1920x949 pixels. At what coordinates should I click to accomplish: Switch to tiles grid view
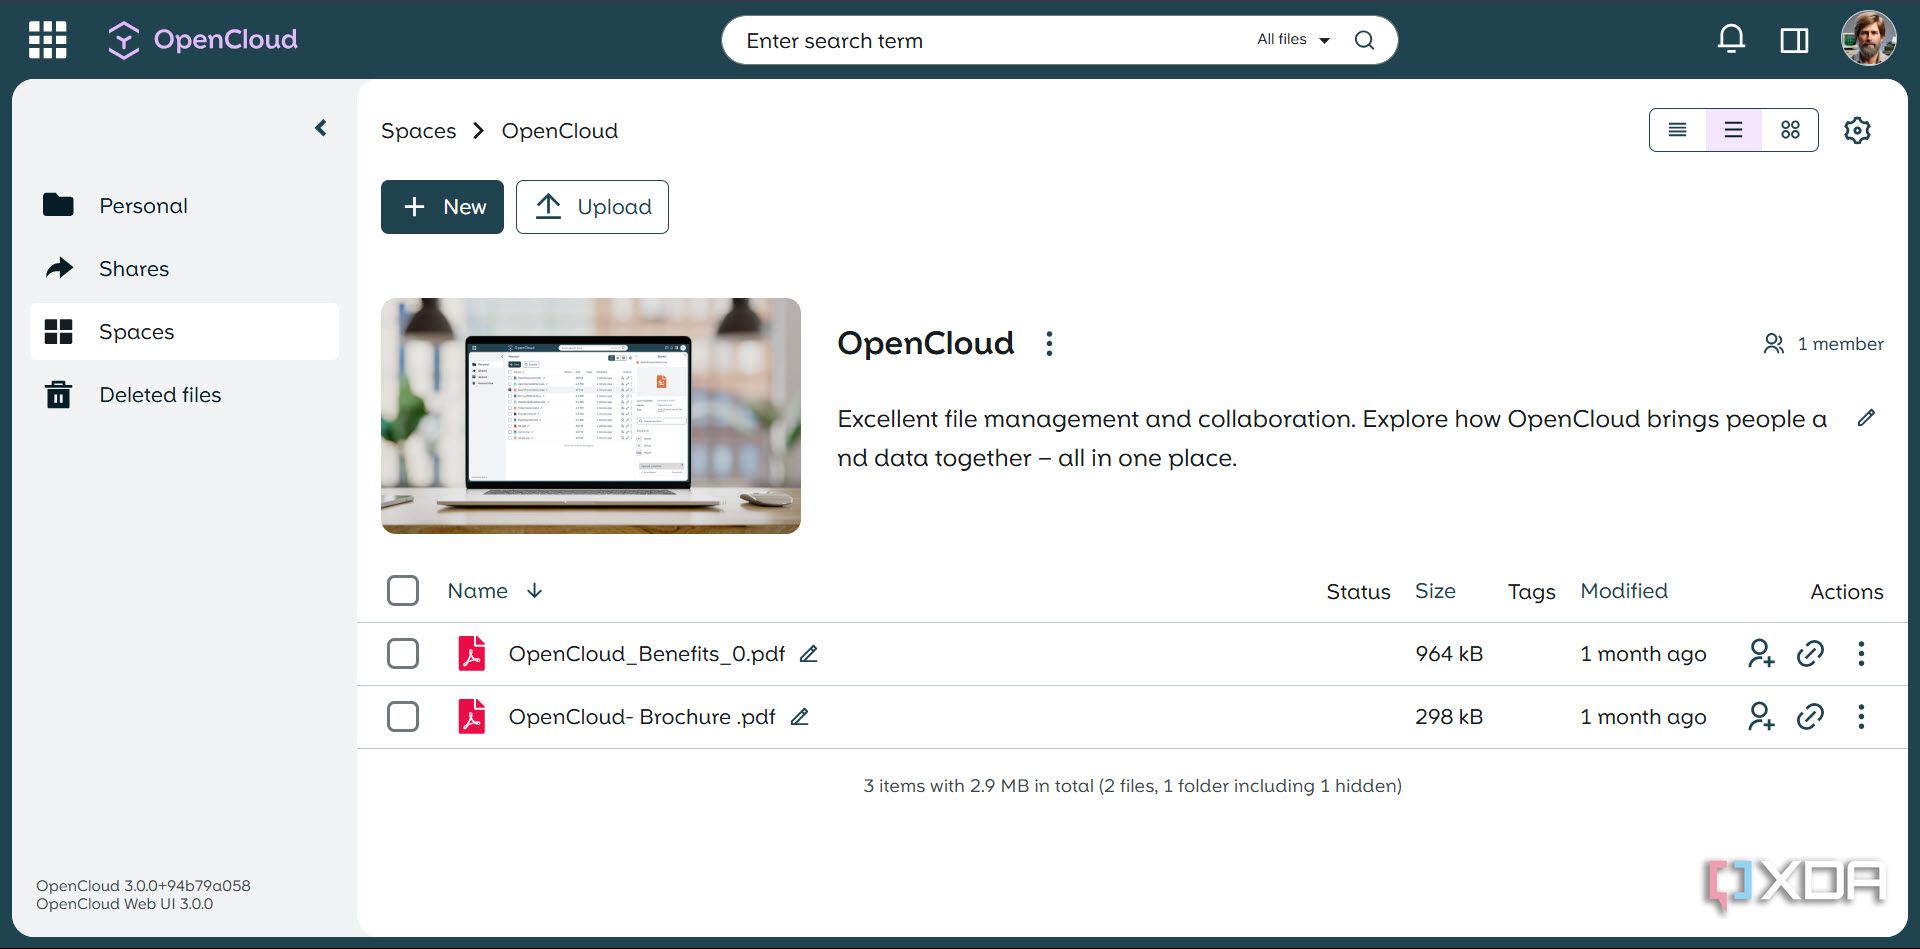[x=1790, y=130]
